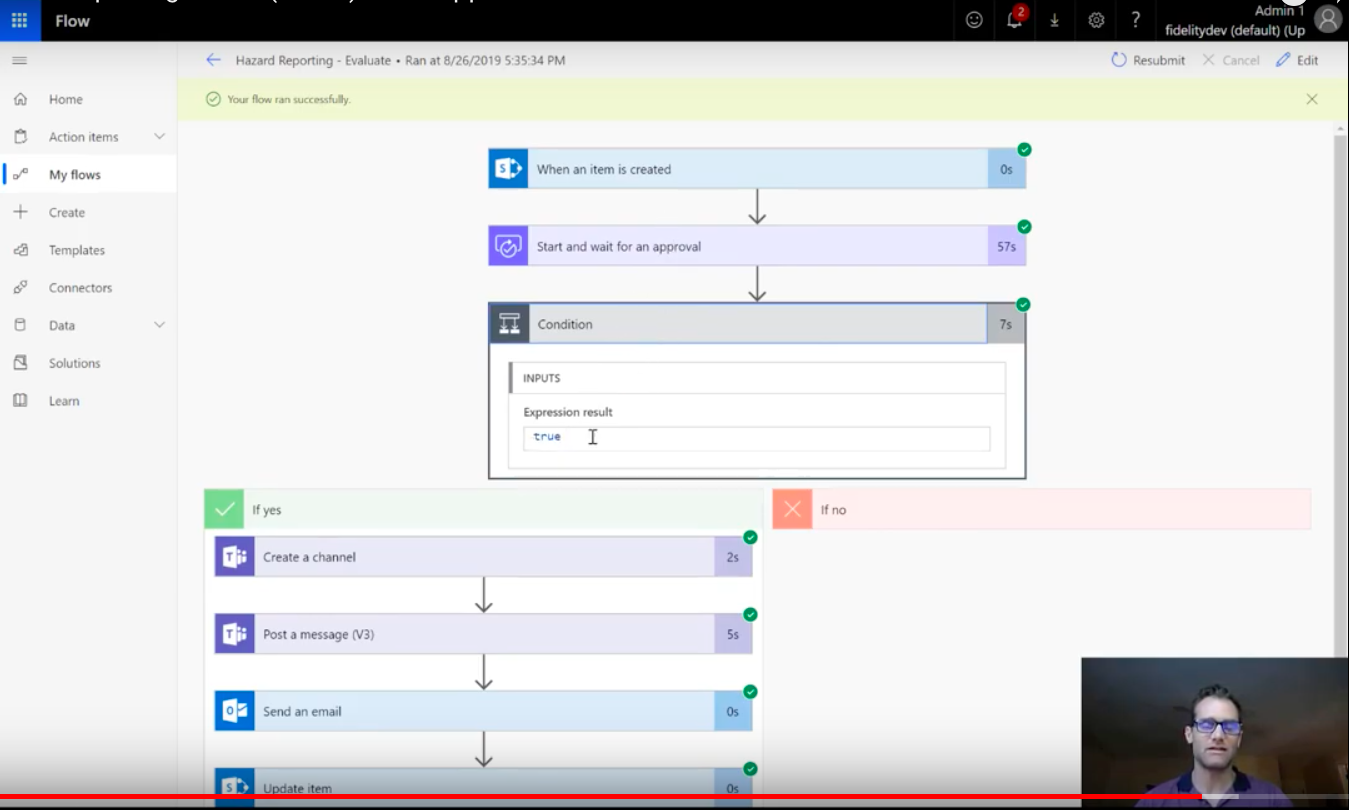The width and height of the screenshot is (1349, 810).
Task: Click the red X on If no
Action: pyautogui.click(x=792, y=509)
